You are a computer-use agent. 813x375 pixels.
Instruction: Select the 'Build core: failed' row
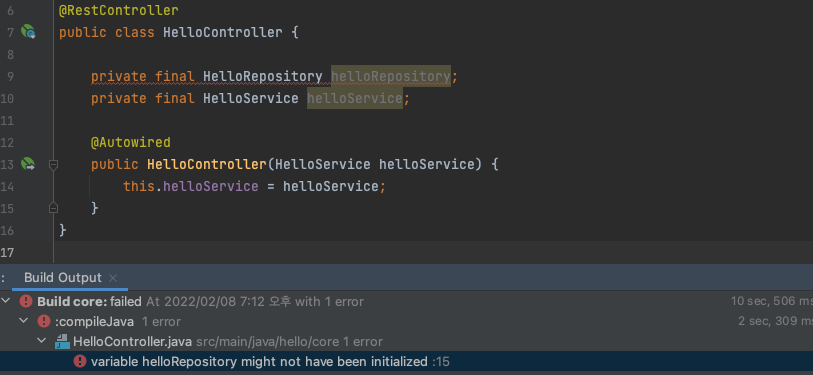(406, 301)
